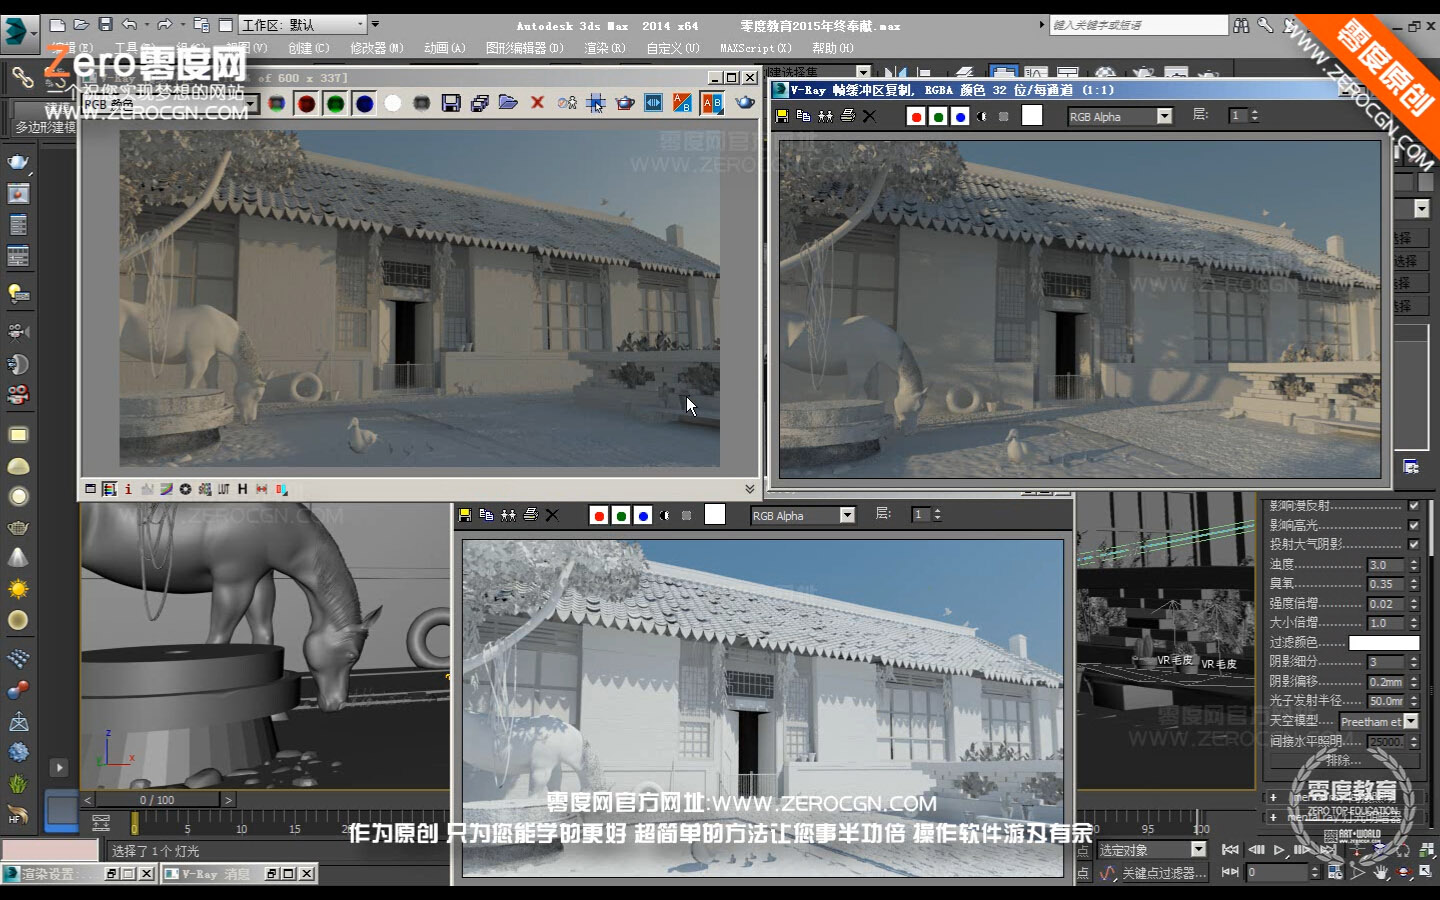The image size is (1440, 900).
Task: Click the cone icon in the left toolbar
Action: click(x=18, y=557)
